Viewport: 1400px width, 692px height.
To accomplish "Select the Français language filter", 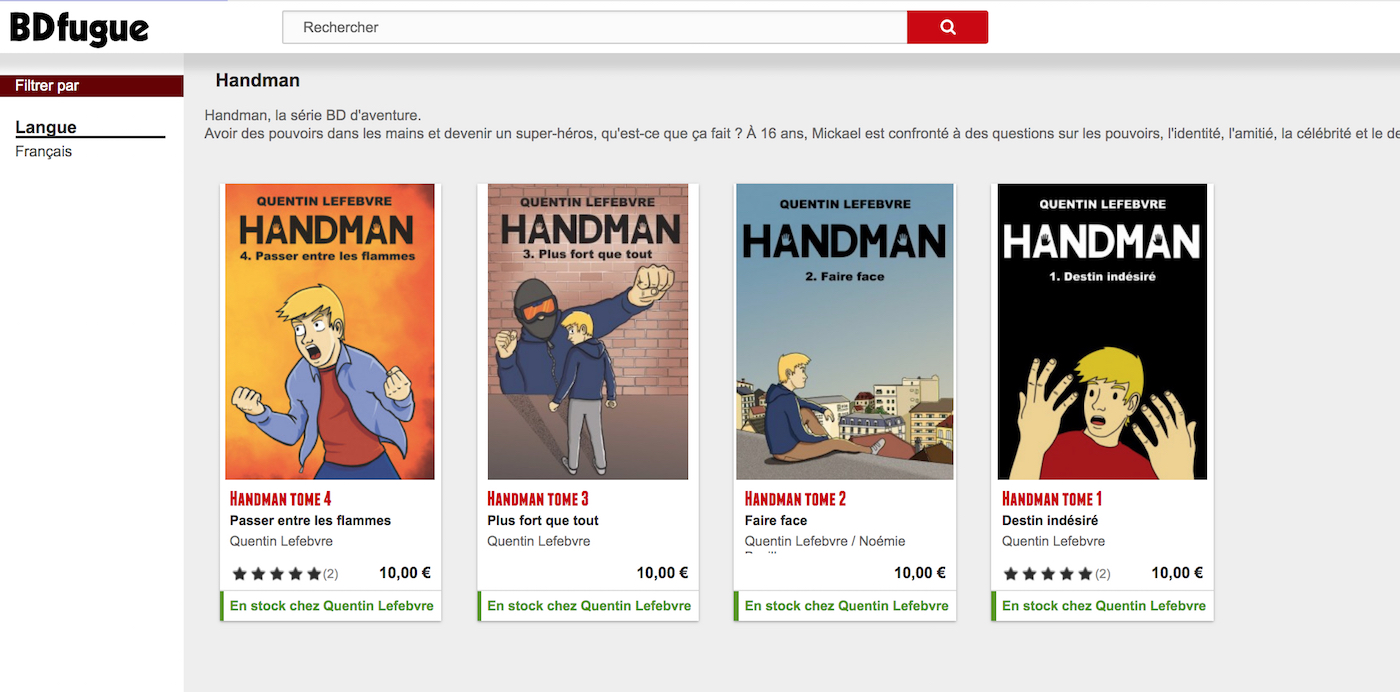I will pyautogui.click(x=44, y=152).
